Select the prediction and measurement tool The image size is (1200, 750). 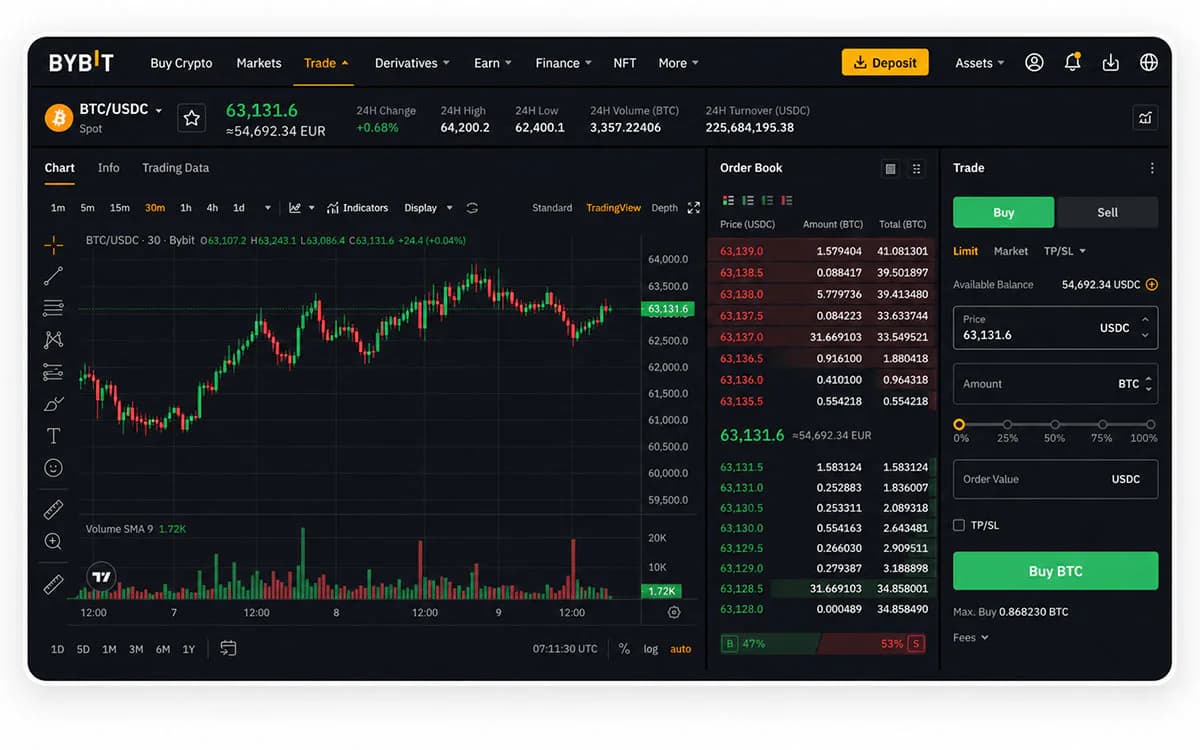pyautogui.click(x=54, y=372)
